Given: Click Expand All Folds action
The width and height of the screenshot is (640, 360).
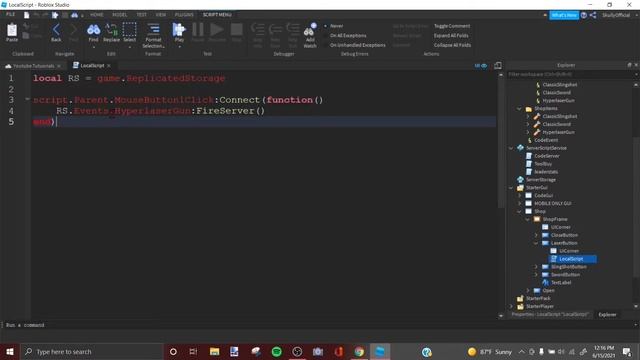Looking at the screenshot, I should pos(451,36).
